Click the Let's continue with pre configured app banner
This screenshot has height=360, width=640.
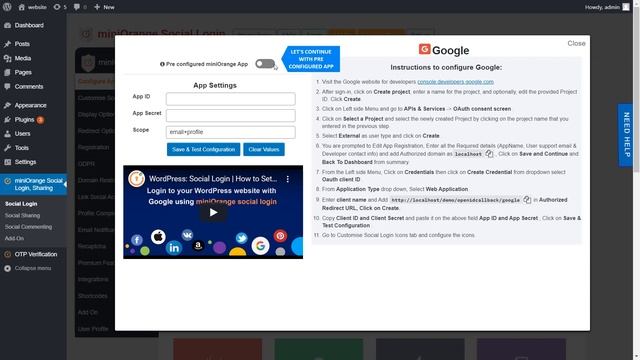coord(311,59)
